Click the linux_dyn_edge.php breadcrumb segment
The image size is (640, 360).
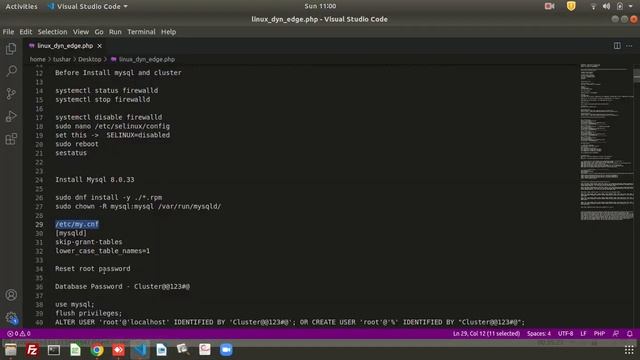143,59
